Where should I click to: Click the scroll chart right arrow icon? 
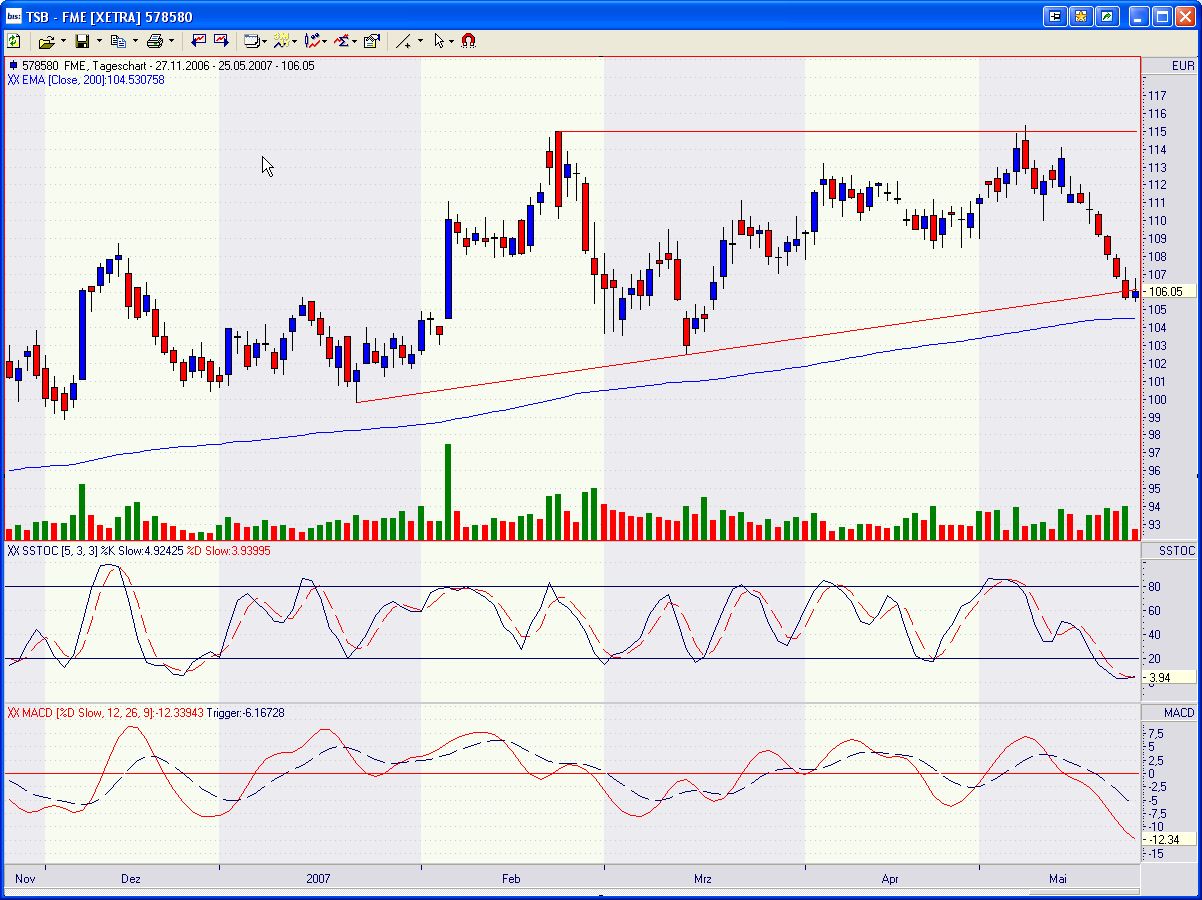pos(221,41)
